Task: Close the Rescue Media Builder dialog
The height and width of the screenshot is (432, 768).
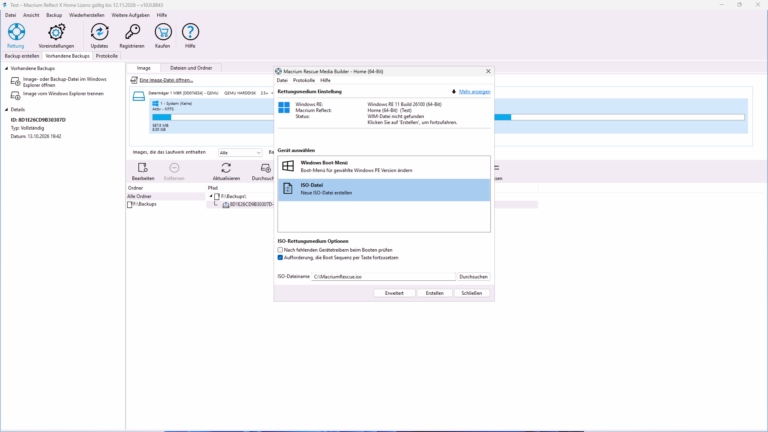Action: [x=488, y=71]
